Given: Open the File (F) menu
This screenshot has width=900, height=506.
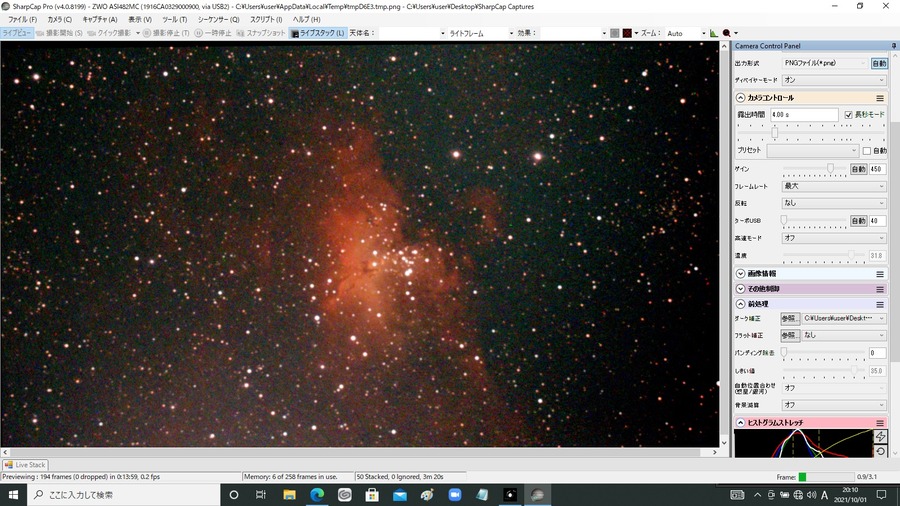Looking at the screenshot, I should coord(22,20).
